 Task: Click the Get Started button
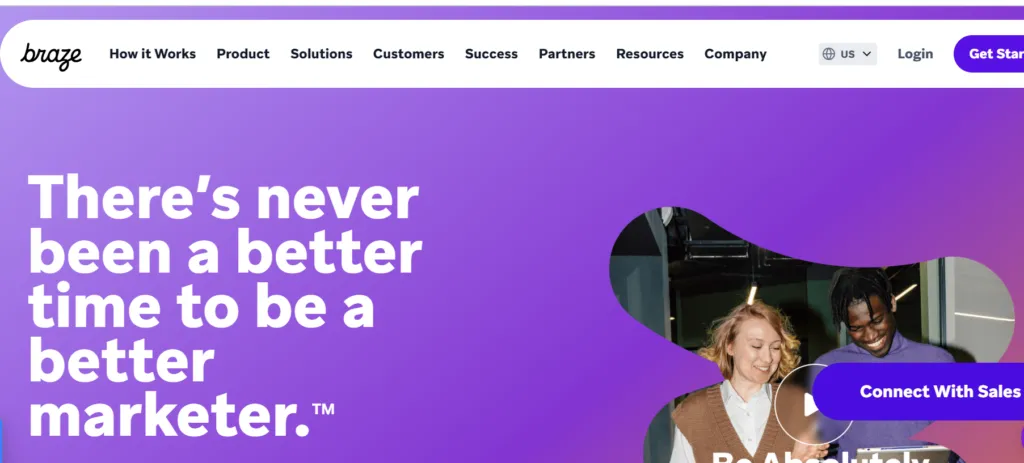coord(989,54)
